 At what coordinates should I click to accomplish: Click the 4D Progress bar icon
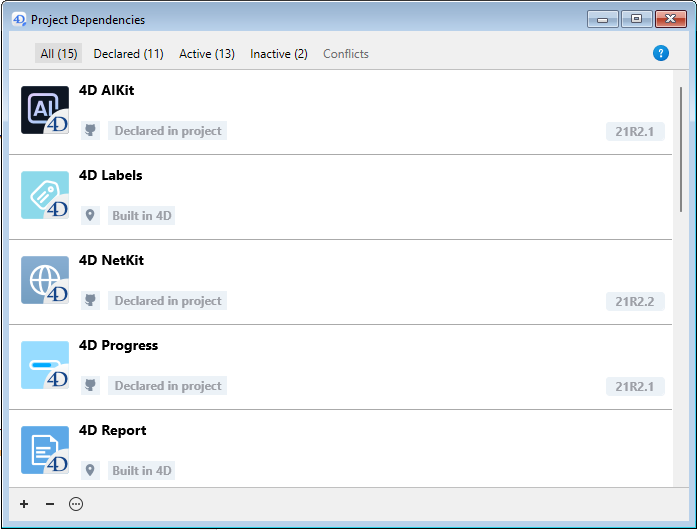coord(45,365)
